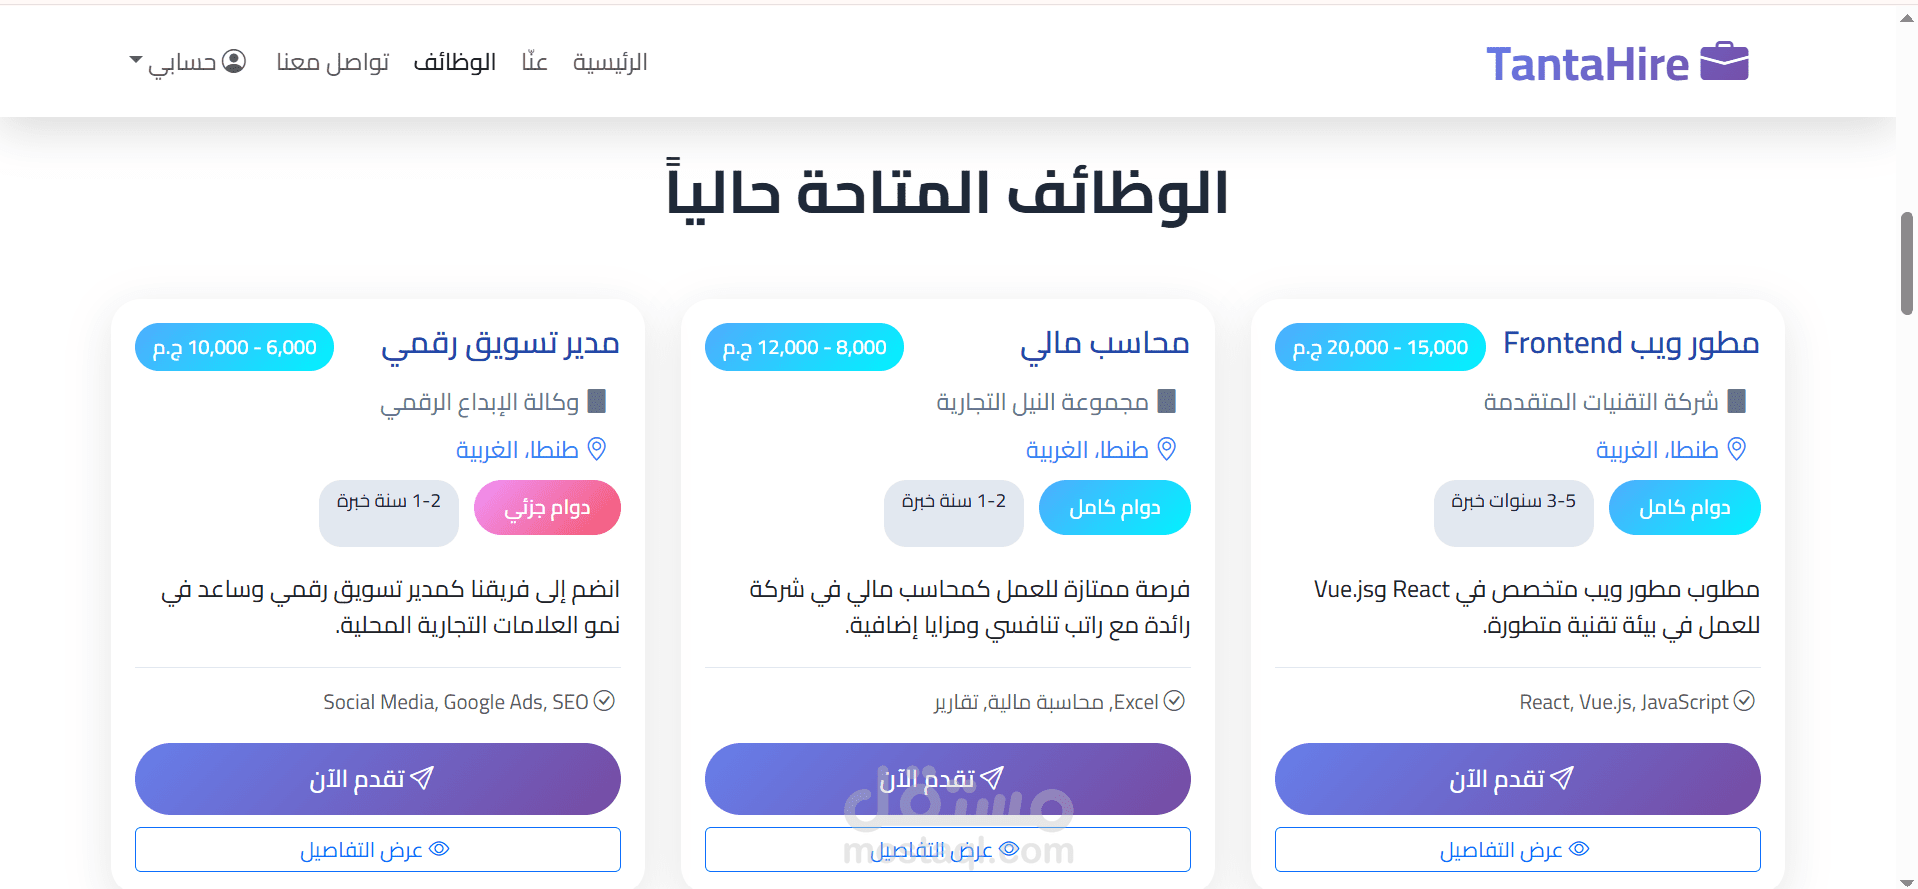View details of the Frontend developer job
This screenshot has height=889, width=1918.
point(1517,850)
